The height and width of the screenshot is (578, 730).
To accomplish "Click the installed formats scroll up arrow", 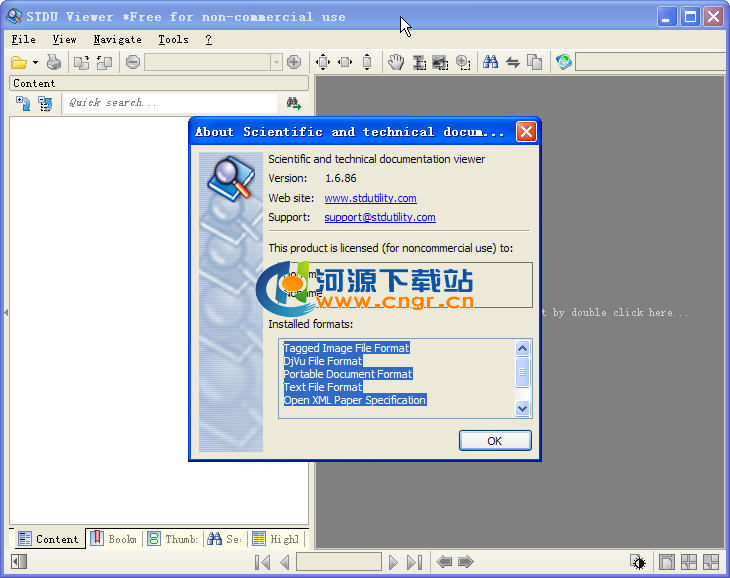I will [x=522, y=348].
